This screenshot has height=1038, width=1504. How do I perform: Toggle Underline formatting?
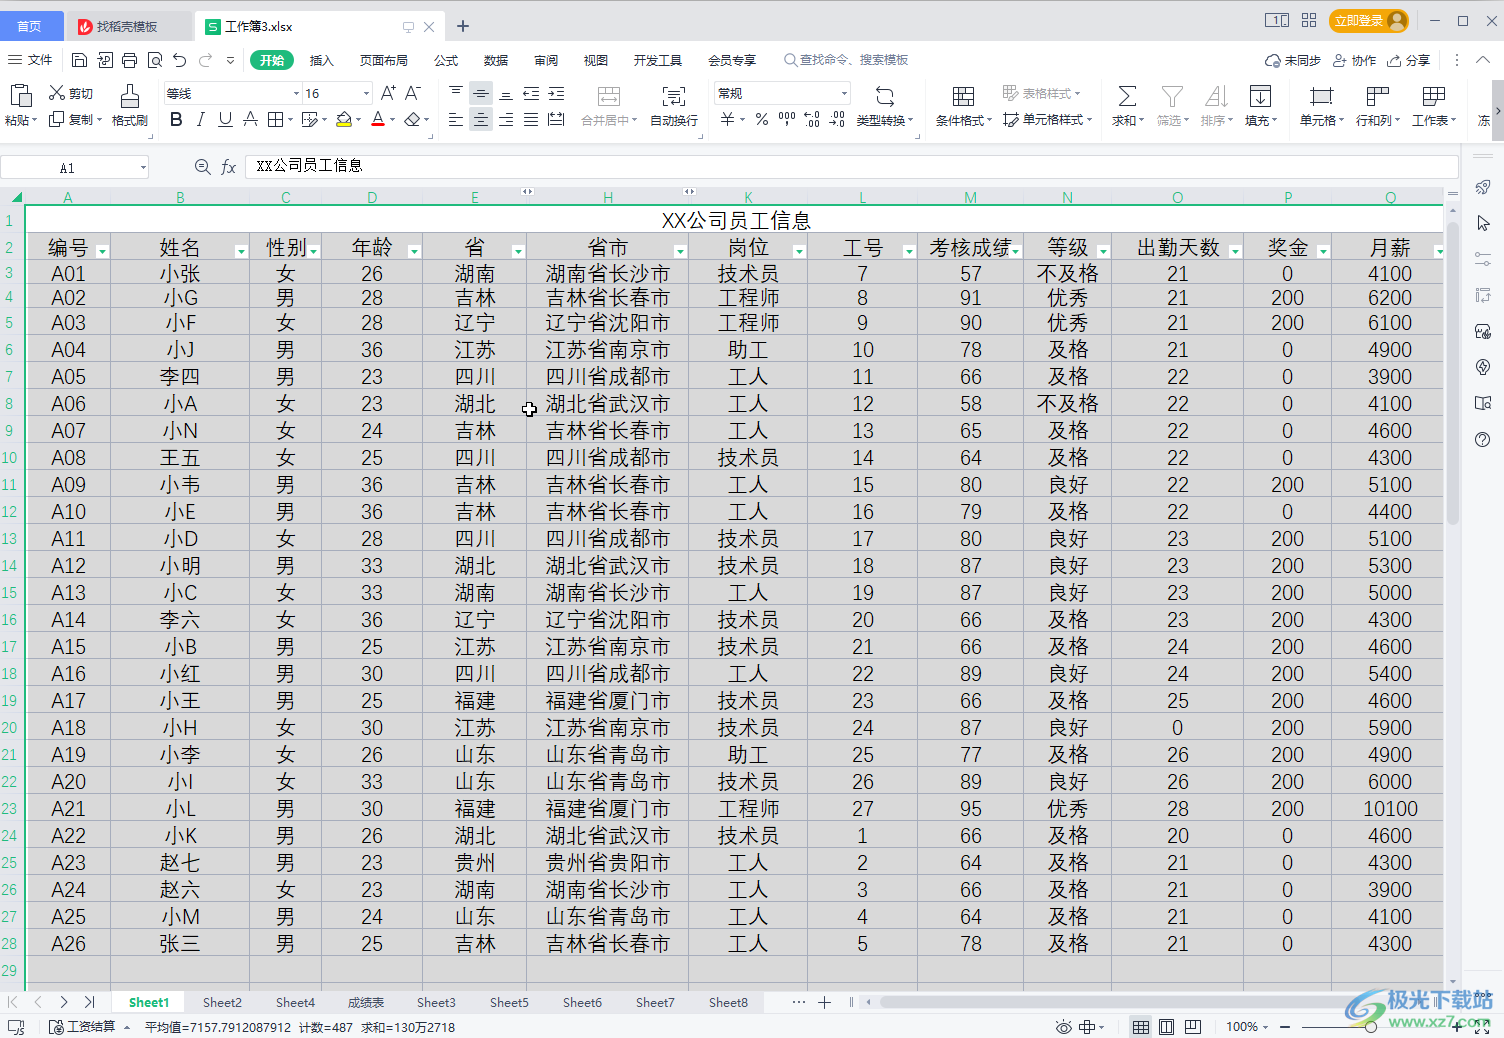[x=225, y=120]
